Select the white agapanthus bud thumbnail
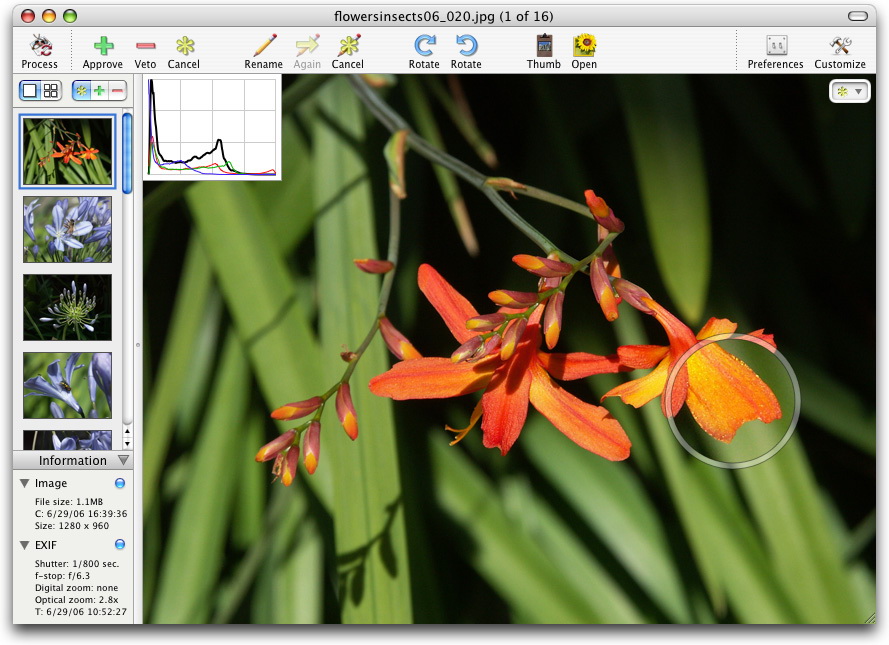This screenshot has height=645, width=889. [68, 307]
